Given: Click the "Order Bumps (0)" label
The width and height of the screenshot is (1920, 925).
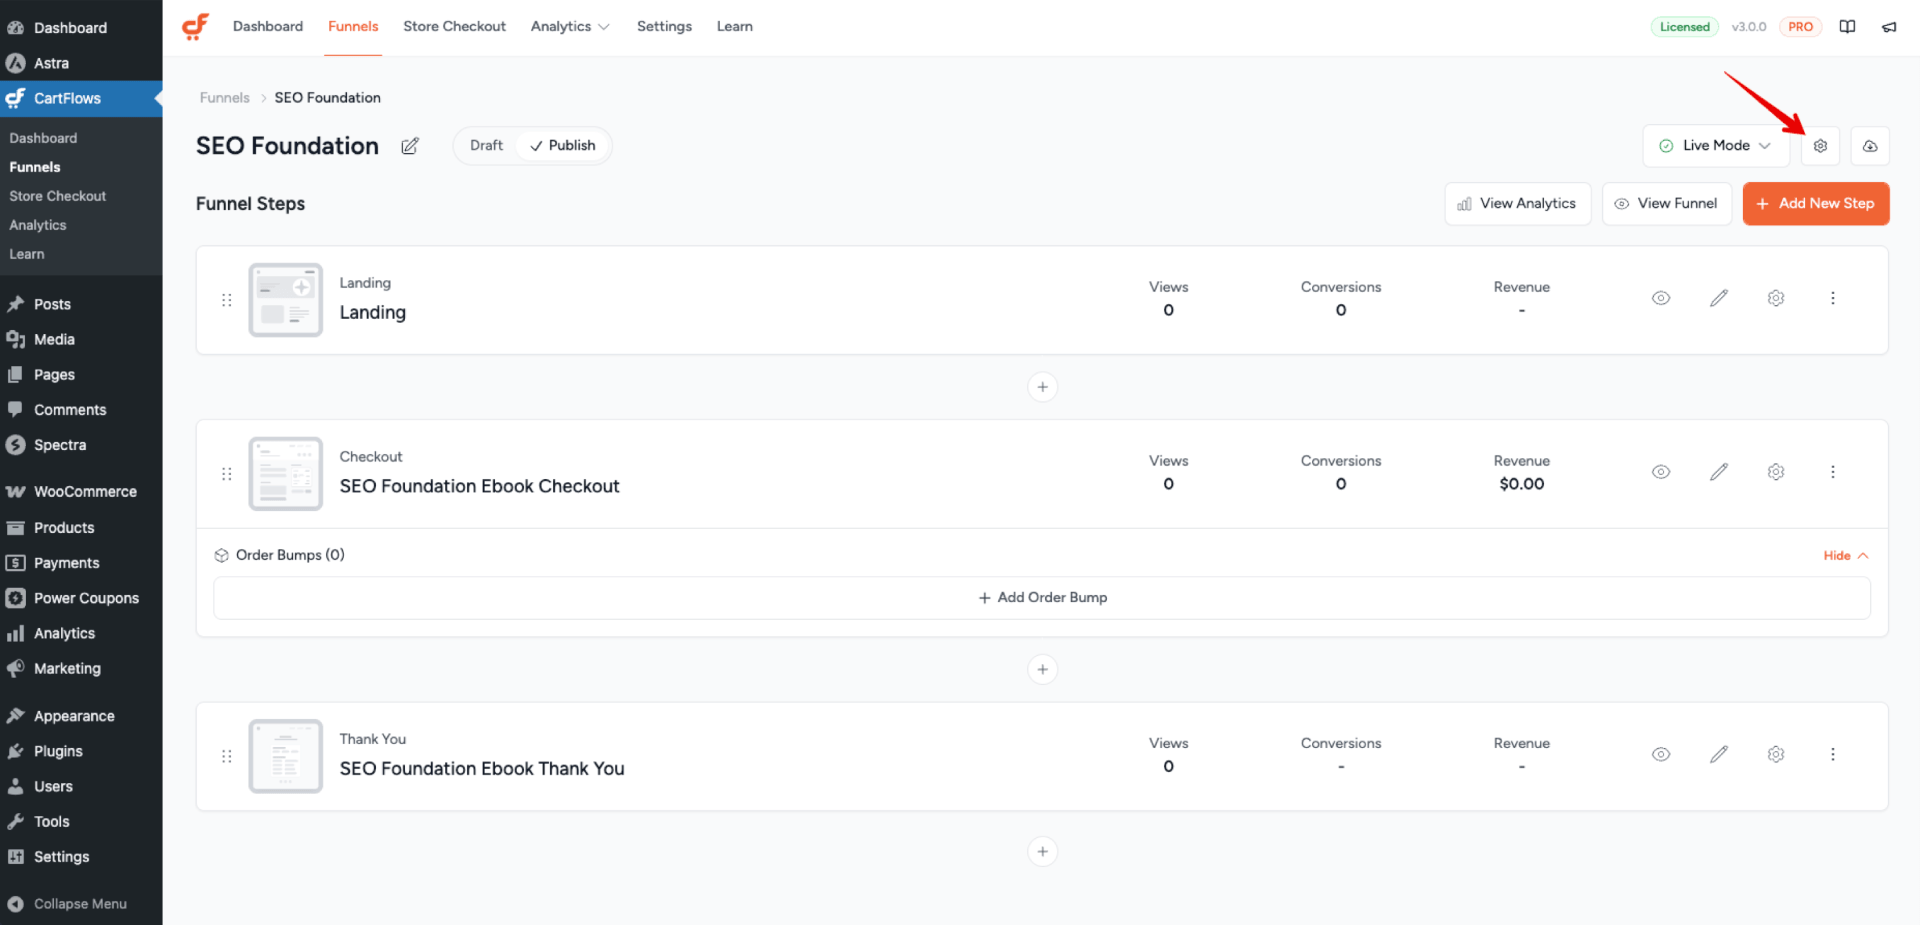Looking at the screenshot, I should pos(290,555).
